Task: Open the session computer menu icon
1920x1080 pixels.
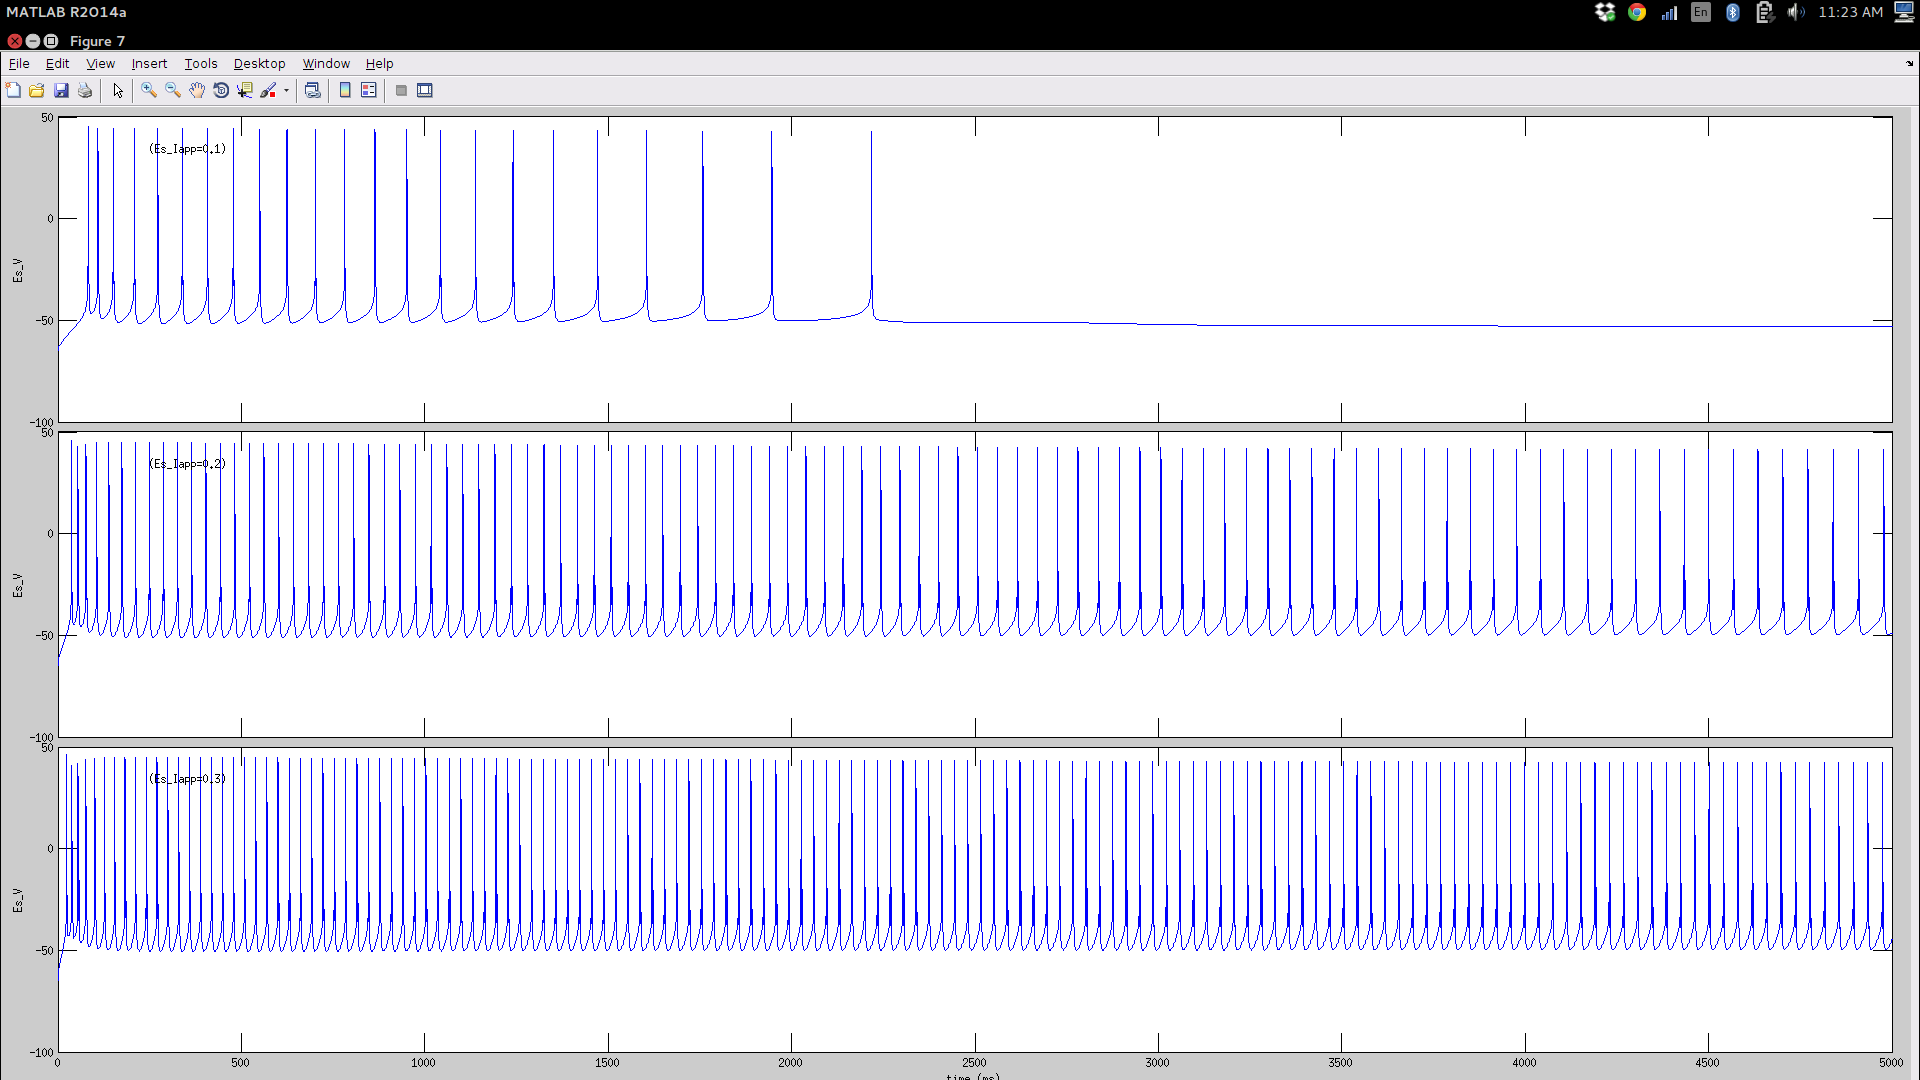Action: pos(1904,12)
